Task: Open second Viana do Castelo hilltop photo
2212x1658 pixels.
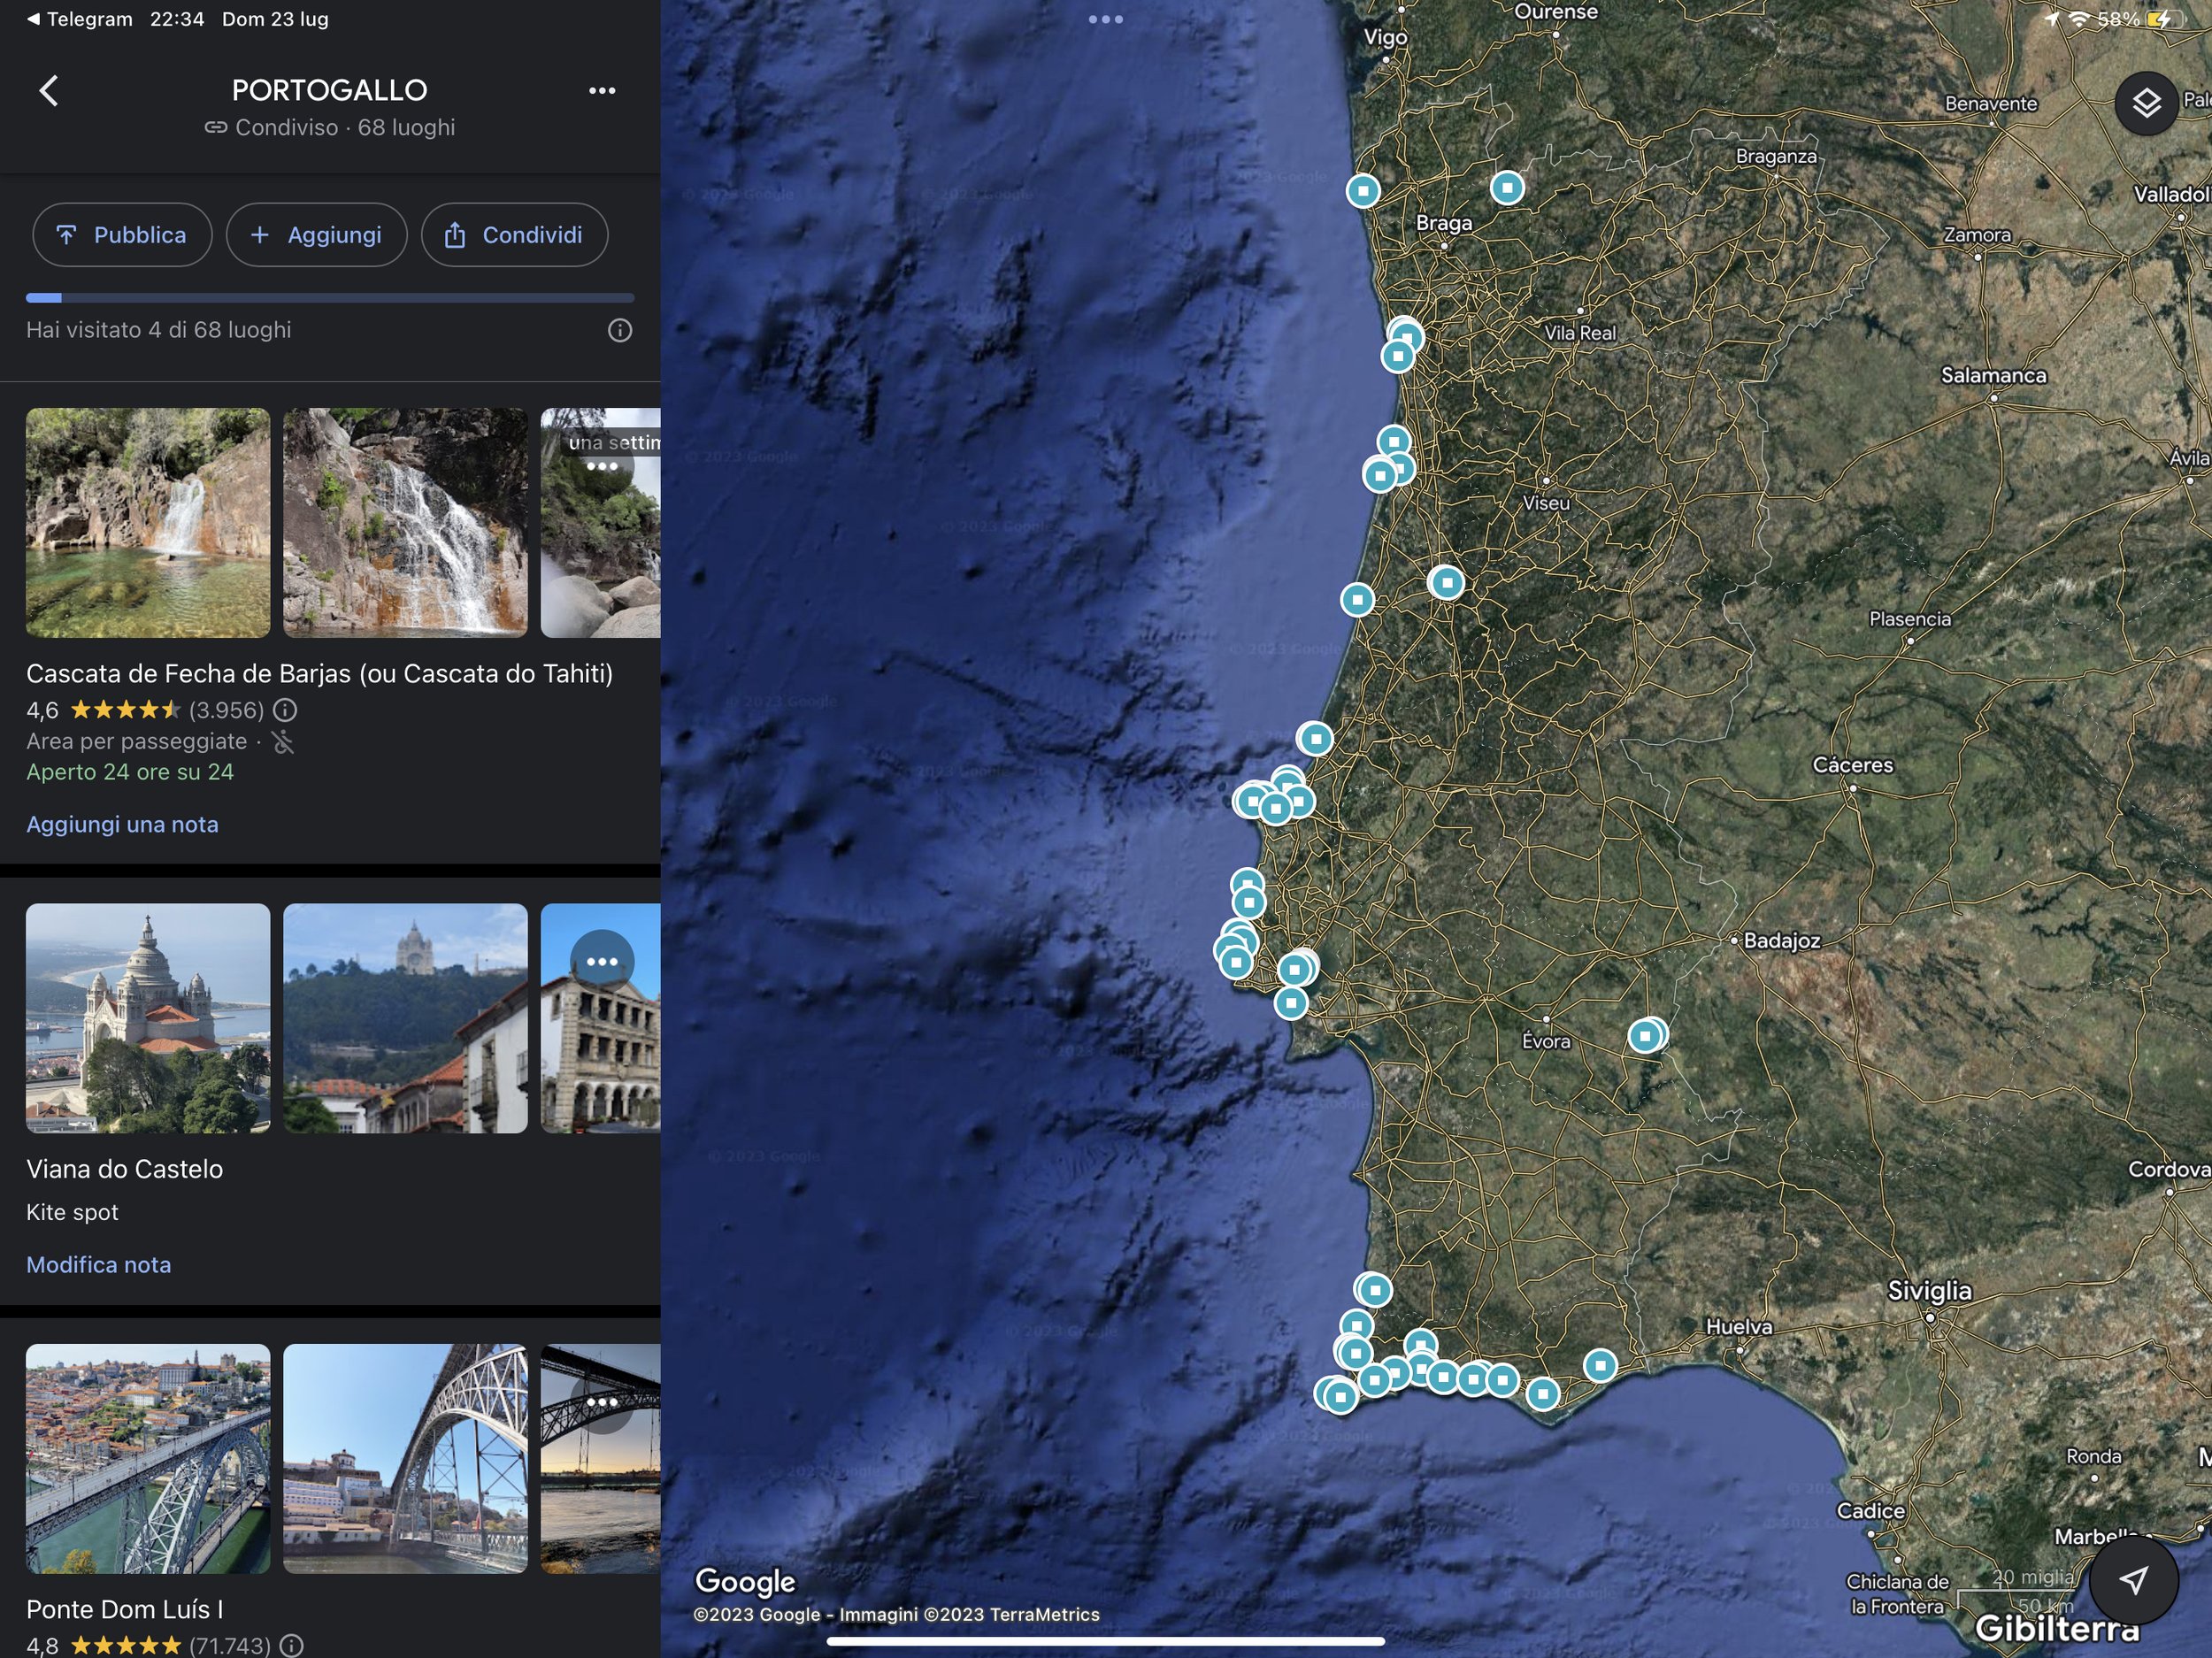Action: [x=405, y=1018]
